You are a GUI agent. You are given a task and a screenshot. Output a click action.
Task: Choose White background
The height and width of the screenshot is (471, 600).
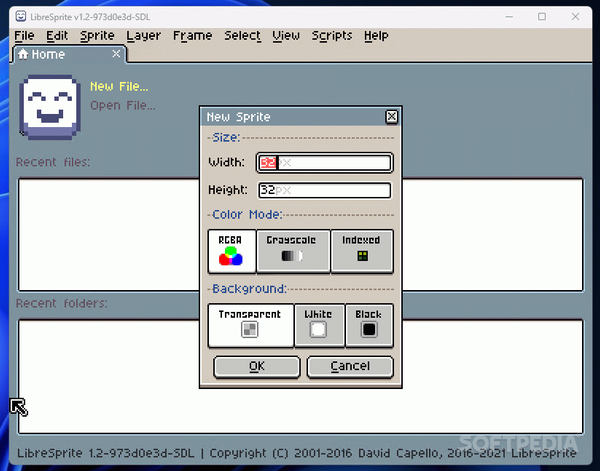click(x=319, y=326)
